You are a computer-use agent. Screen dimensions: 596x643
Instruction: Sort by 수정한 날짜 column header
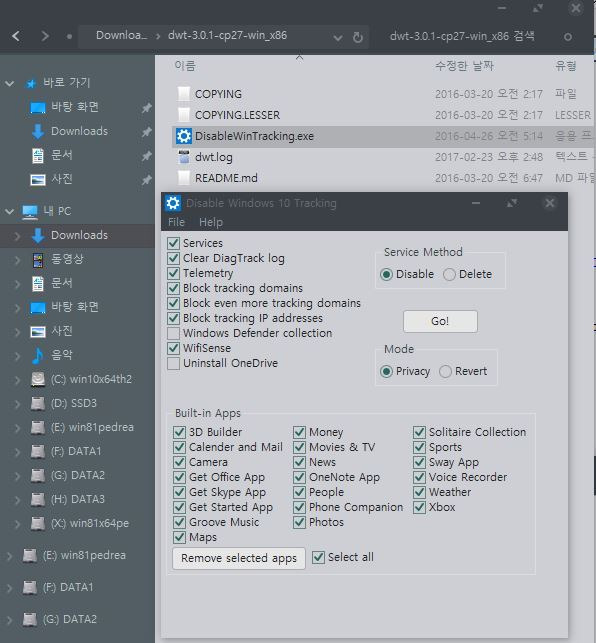click(x=464, y=66)
